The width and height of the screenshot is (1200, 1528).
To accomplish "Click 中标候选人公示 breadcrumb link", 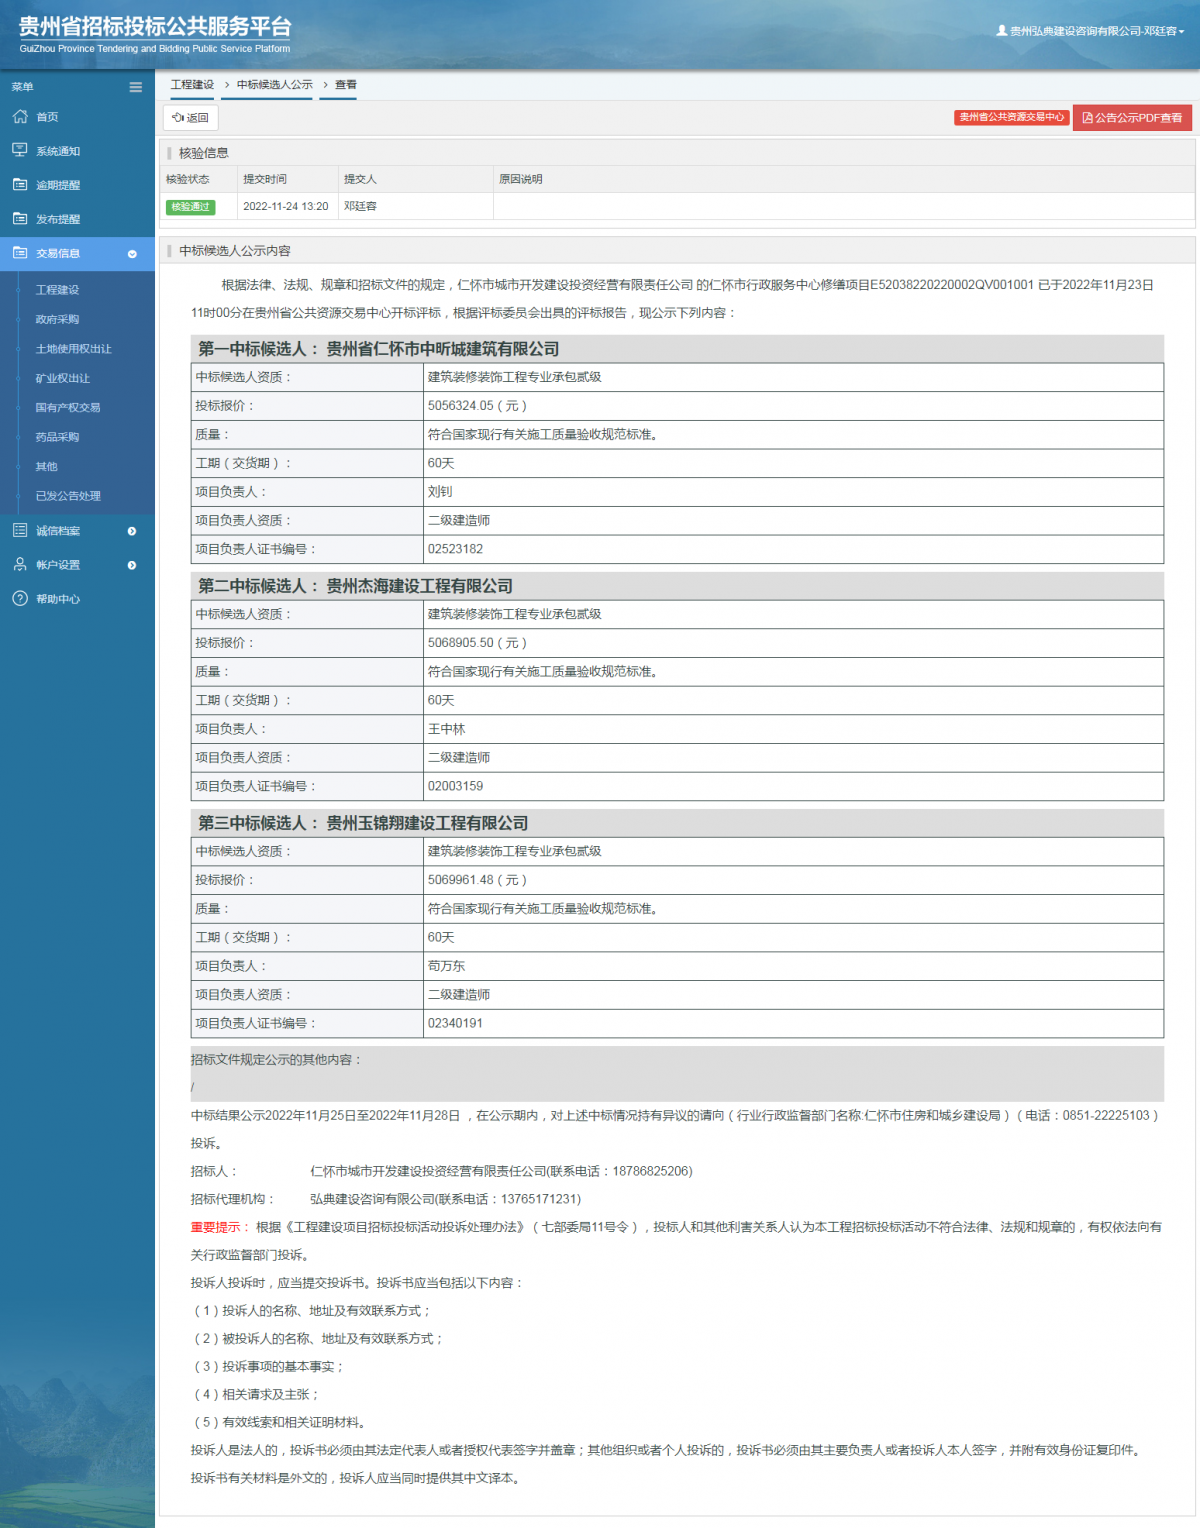I will point(275,85).
